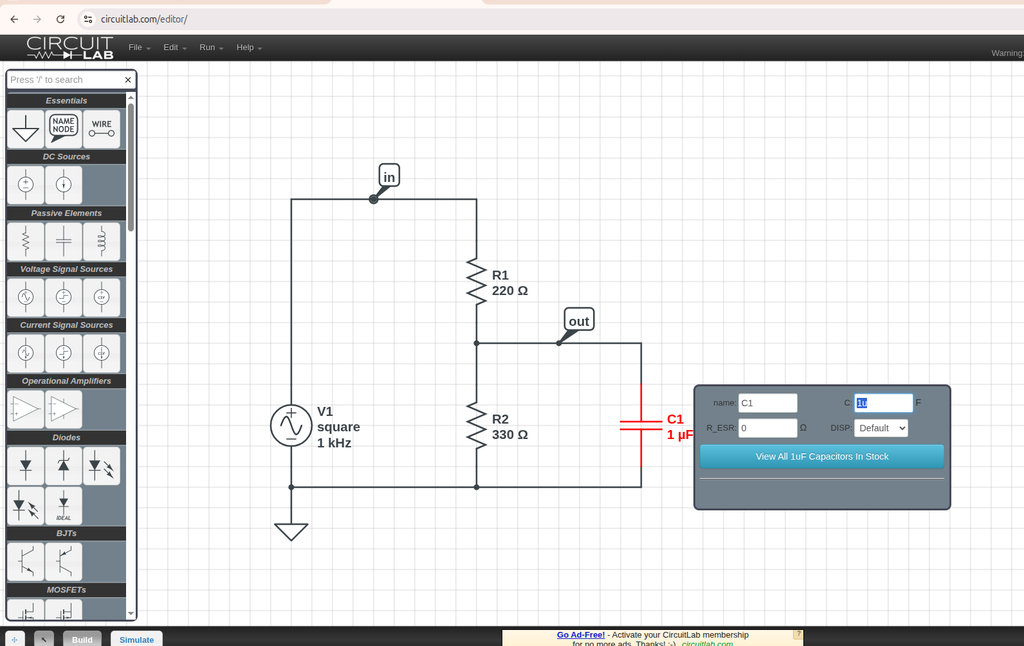1024x646 pixels.
Task: Expand the Edit menu
Action: pyautogui.click(x=174, y=48)
